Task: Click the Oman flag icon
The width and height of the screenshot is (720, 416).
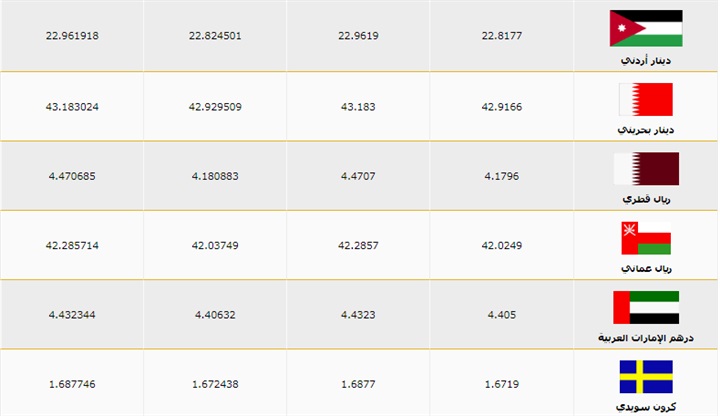Action: click(645, 238)
